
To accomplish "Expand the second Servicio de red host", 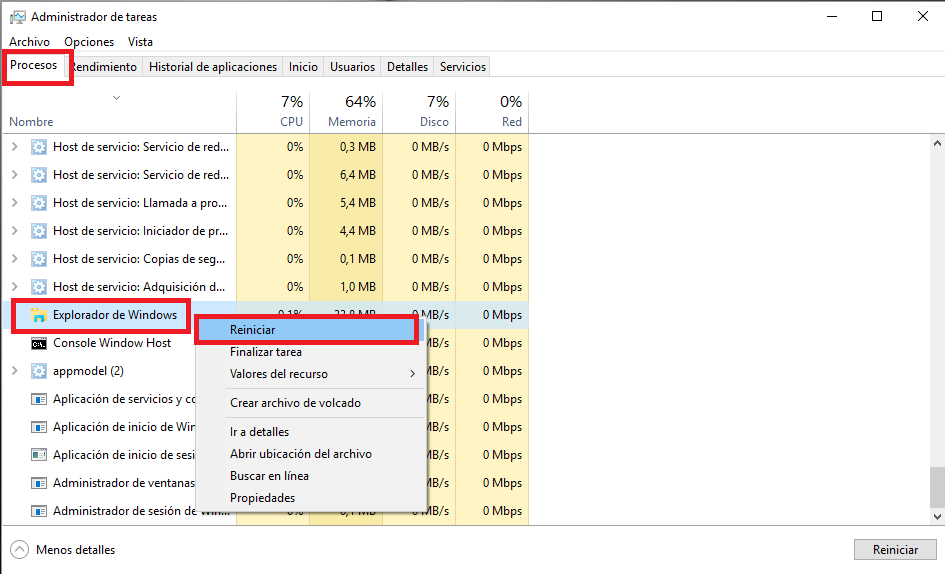I will [15, 174].
